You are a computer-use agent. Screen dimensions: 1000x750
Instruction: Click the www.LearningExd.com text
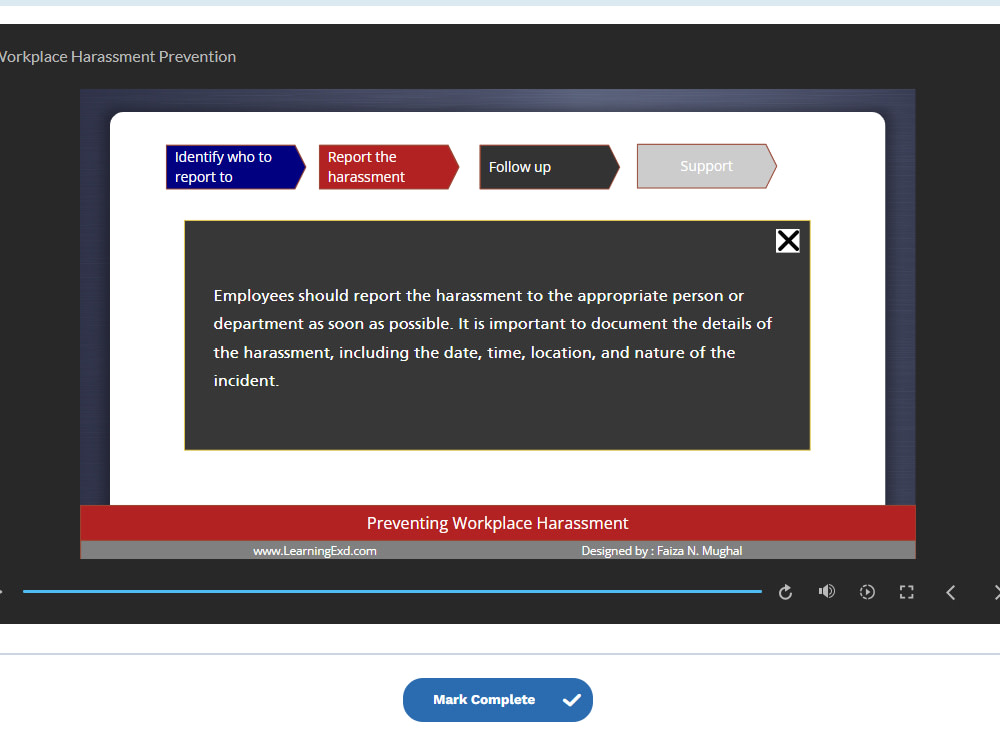pos(314,551)
